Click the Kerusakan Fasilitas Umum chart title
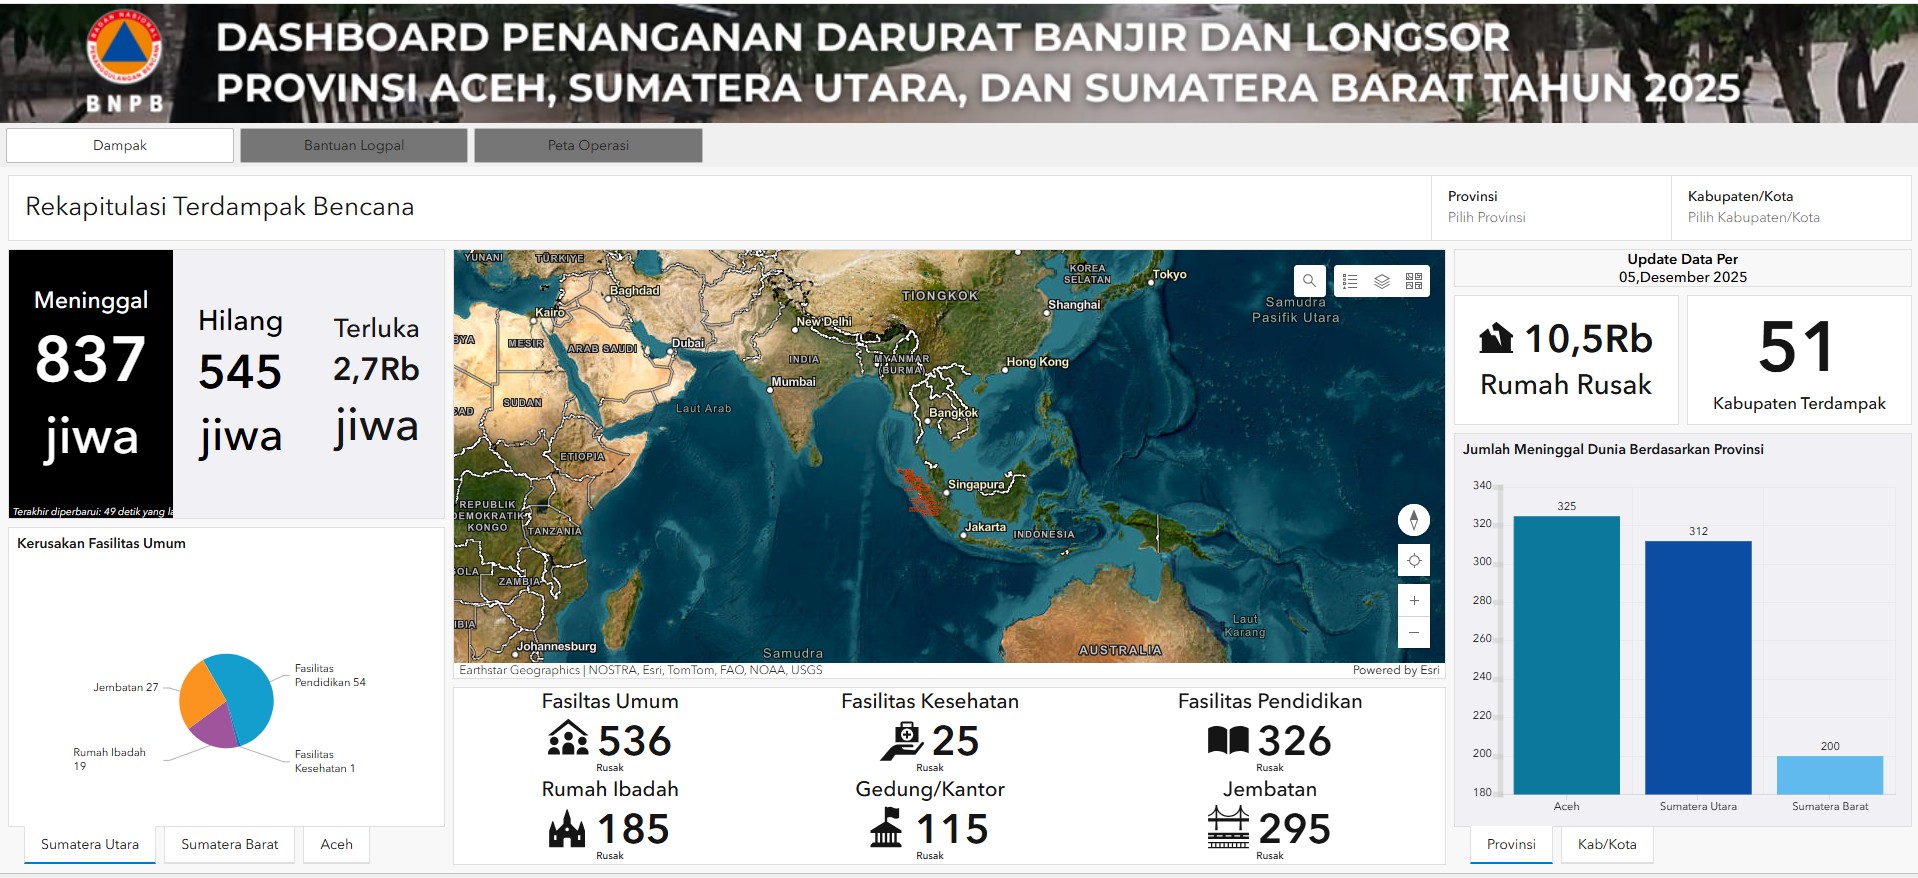Viewport: 1918px width, 878px height. 101,543
